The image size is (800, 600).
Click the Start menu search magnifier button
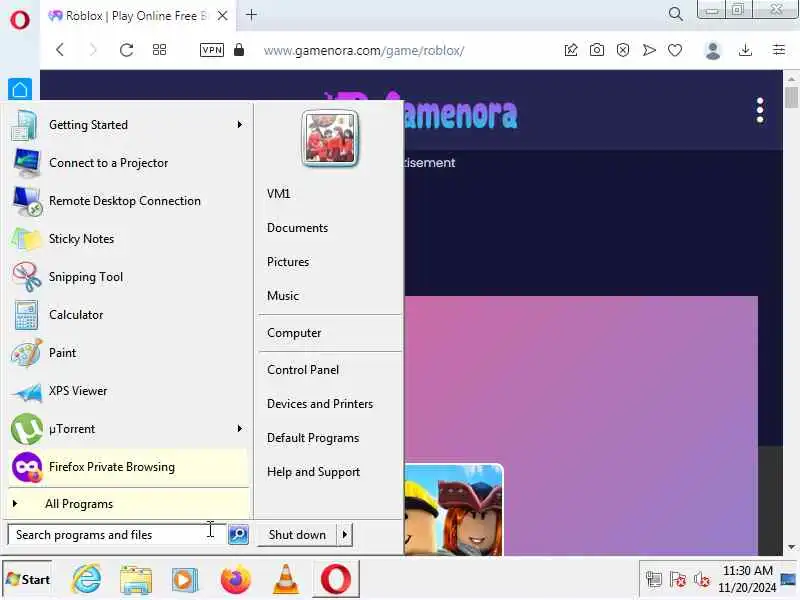(238, 535)
